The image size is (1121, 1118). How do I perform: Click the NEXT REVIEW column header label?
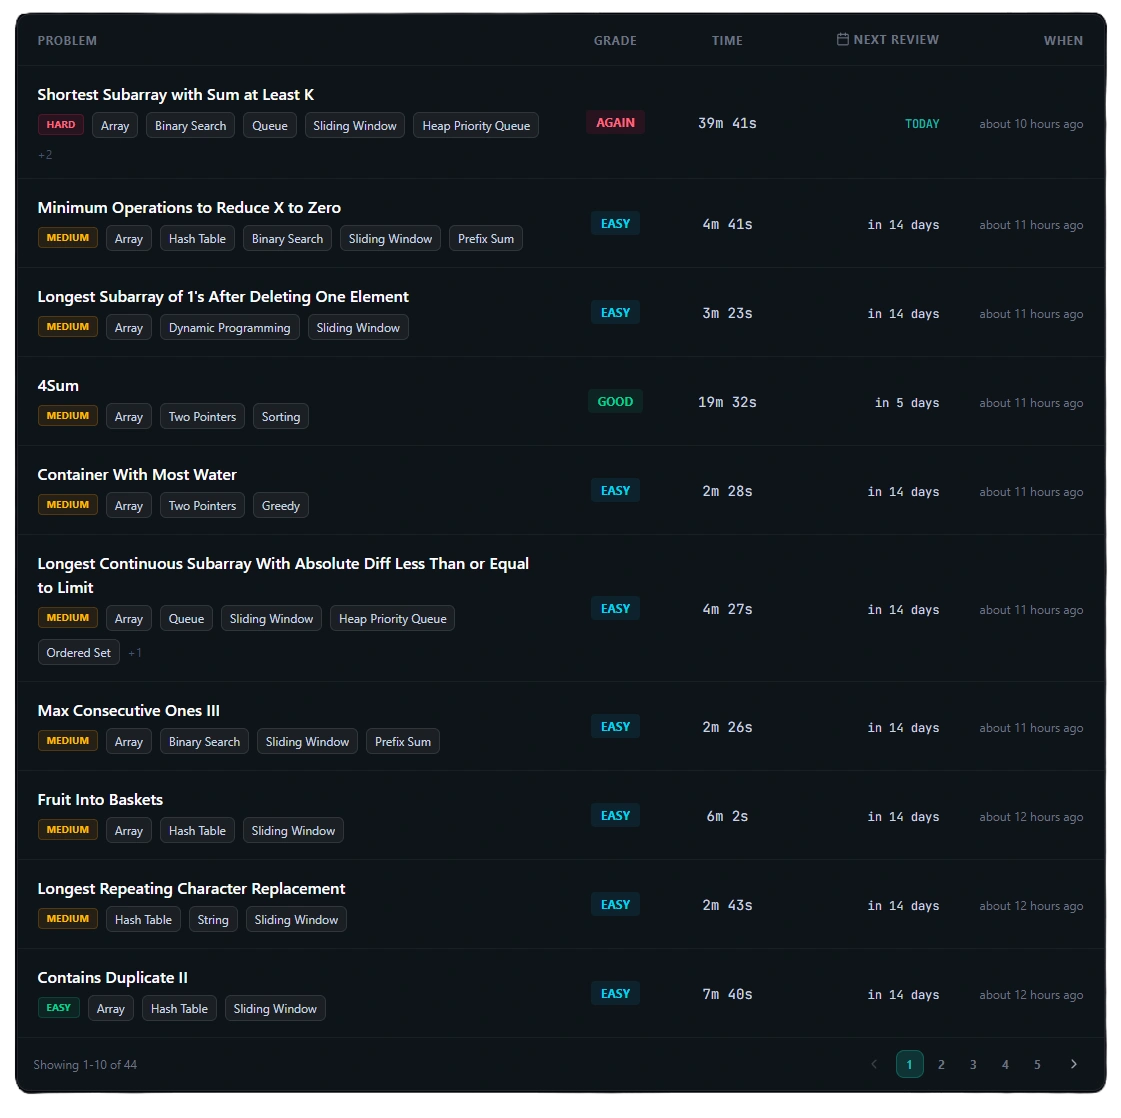point(896,39)
